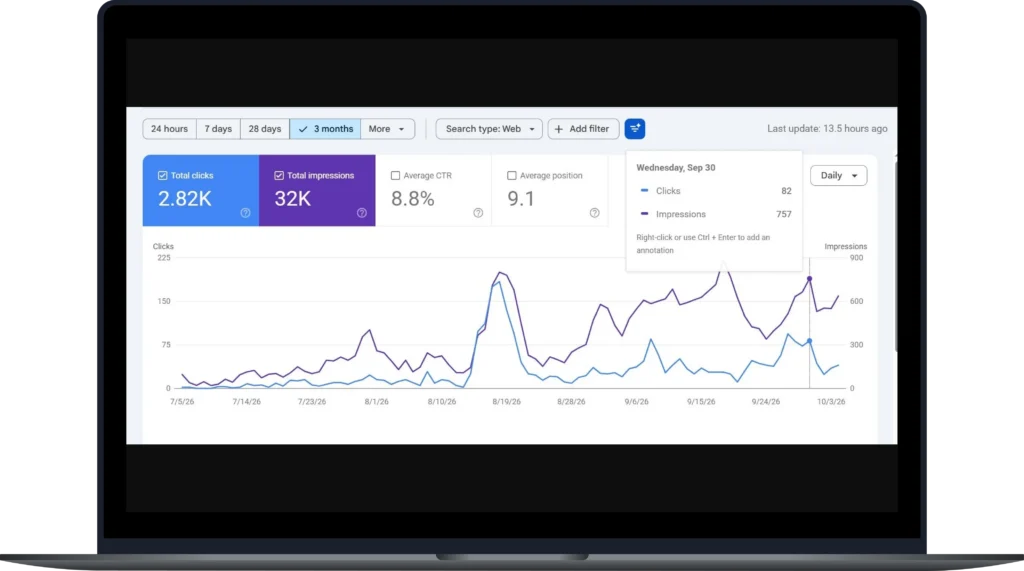Open help icon on Total impressions card

362,213
